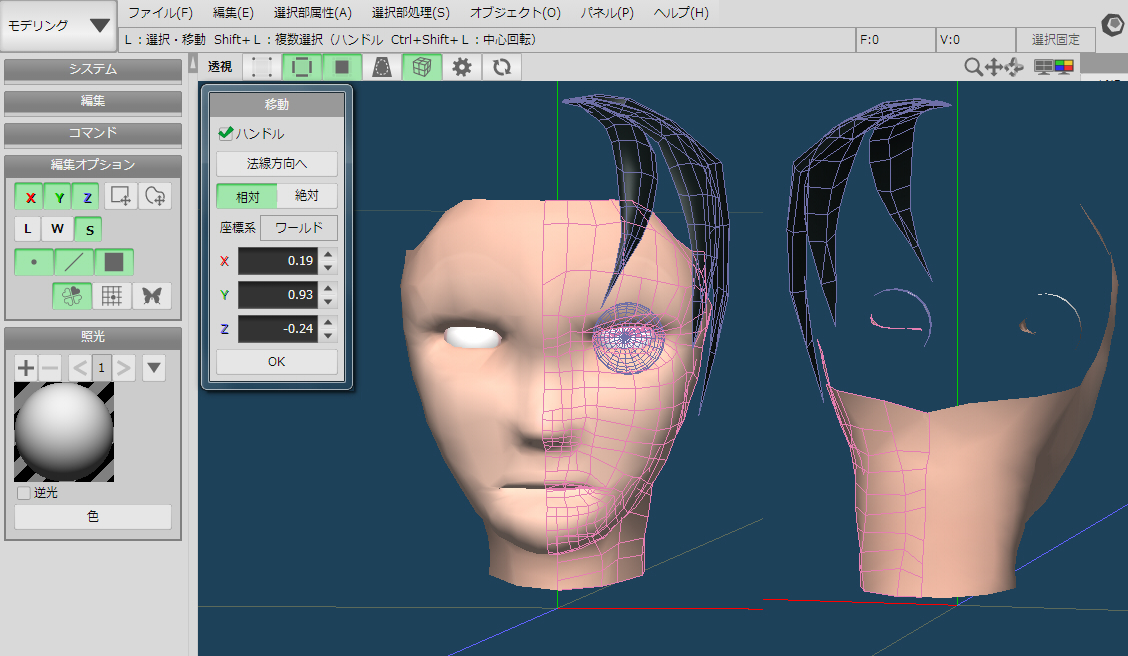
Task: Select the lasso selection mode icon
Action: tap(155, 197)
